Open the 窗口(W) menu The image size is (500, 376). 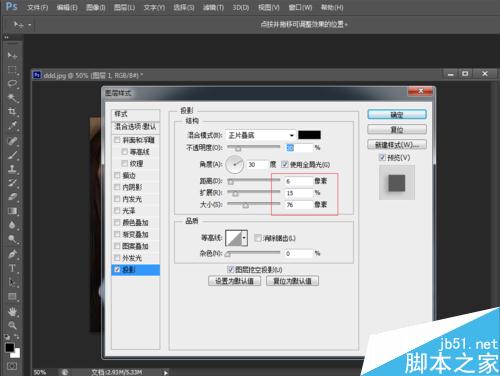click(300, 7)
